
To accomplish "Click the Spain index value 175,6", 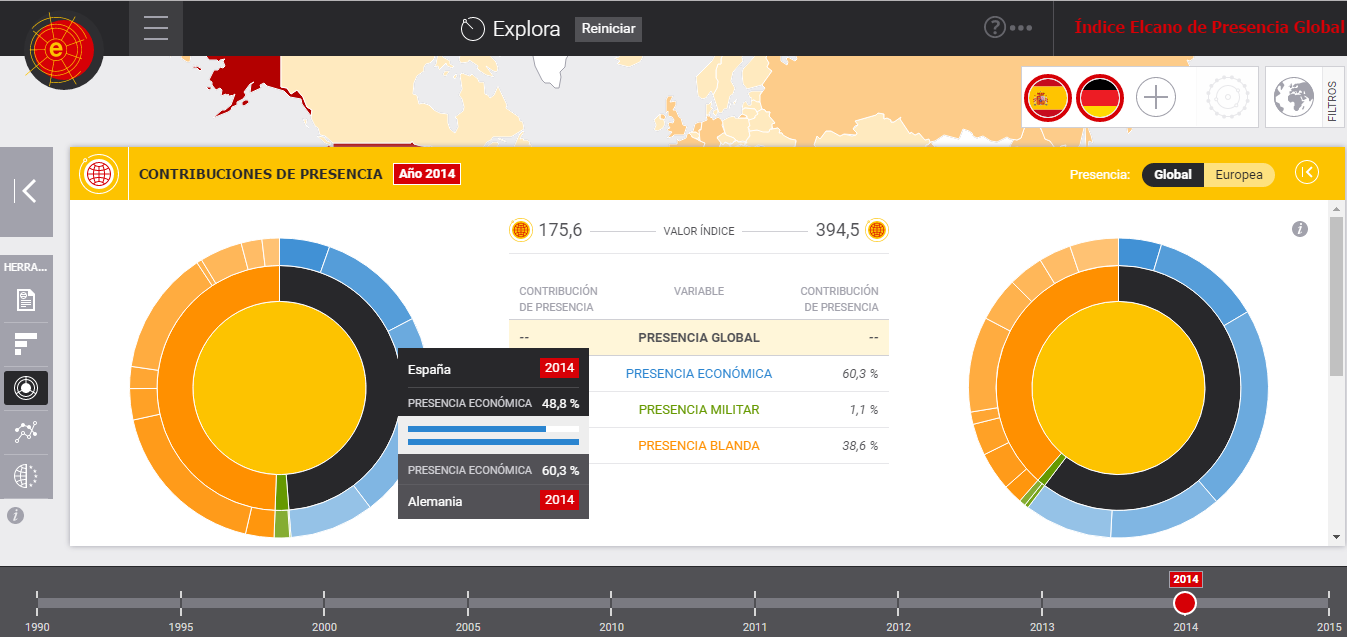I will click(560, 231).
